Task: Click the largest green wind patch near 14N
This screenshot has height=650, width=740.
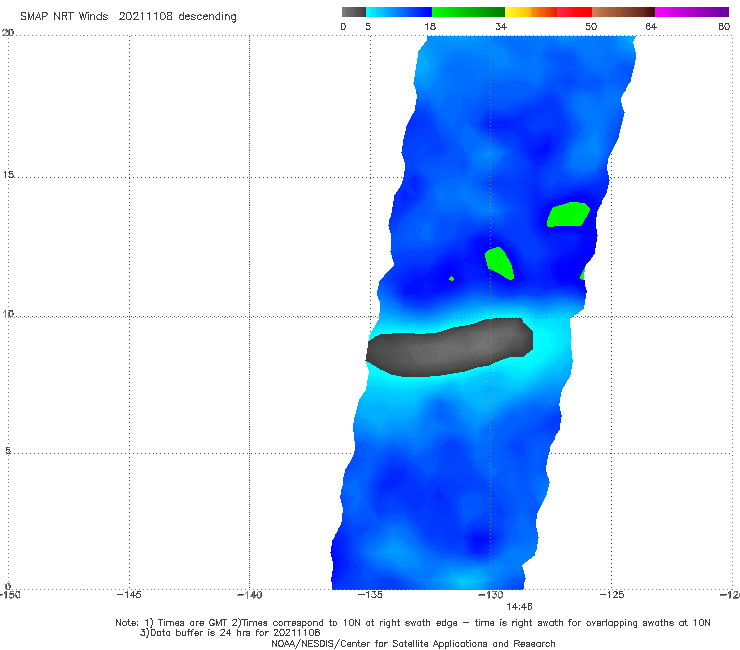Action: point(568,214)
